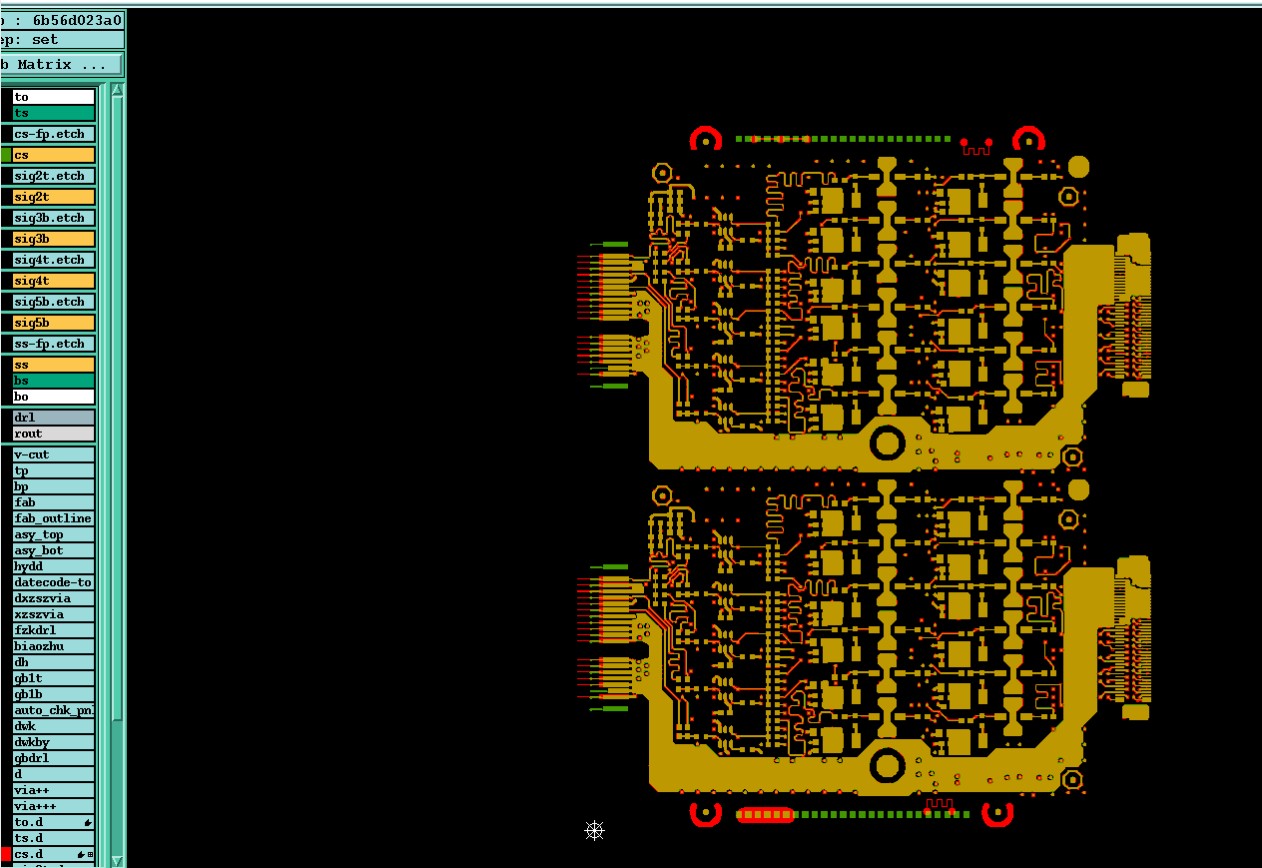
Task: Select the via+++ layer
Action: tap(54, 807)
